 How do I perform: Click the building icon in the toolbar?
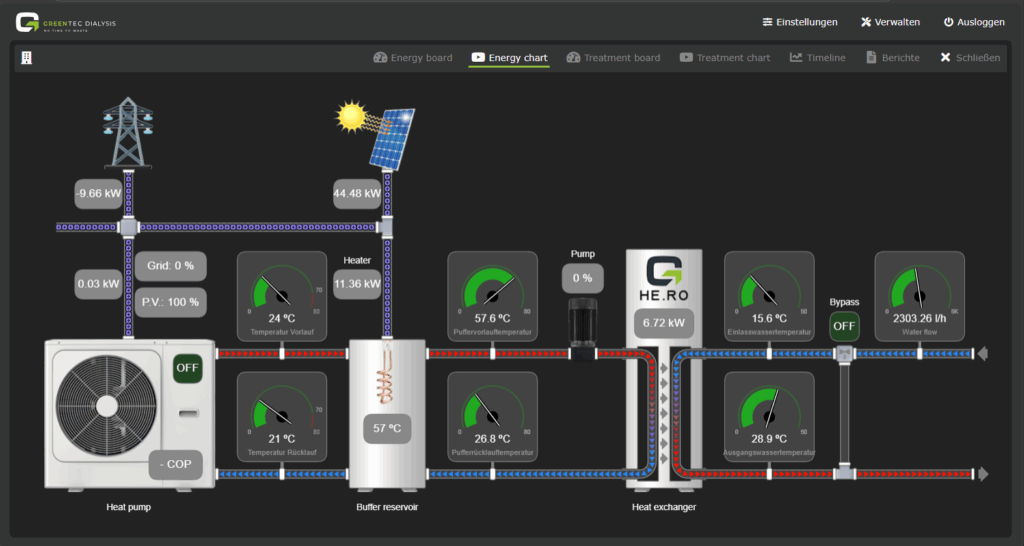(x=27, y=57)
